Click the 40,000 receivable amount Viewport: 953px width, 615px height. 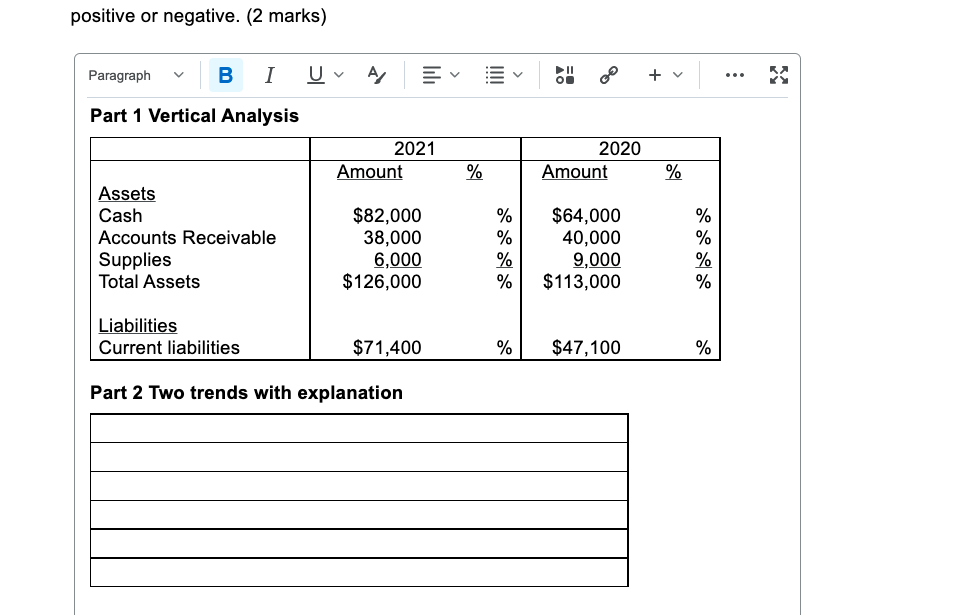[x=592, y=238]
